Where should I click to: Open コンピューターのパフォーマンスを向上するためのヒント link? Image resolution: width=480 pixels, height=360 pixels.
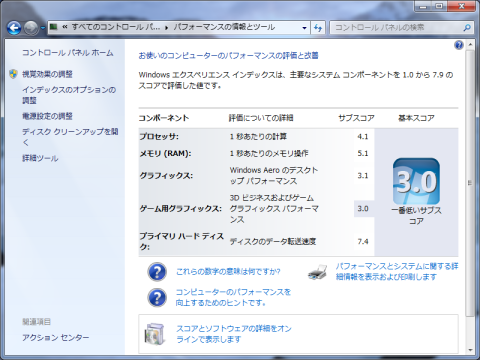[233, 297]
